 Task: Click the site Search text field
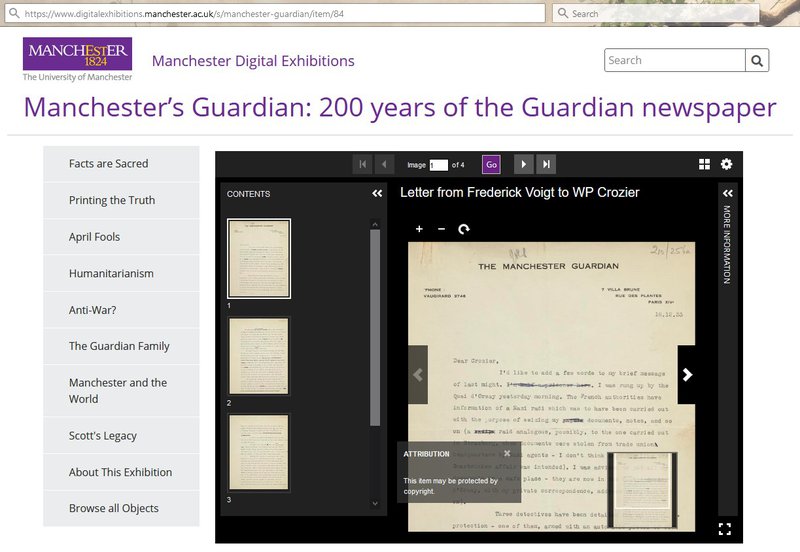point(674,60)
